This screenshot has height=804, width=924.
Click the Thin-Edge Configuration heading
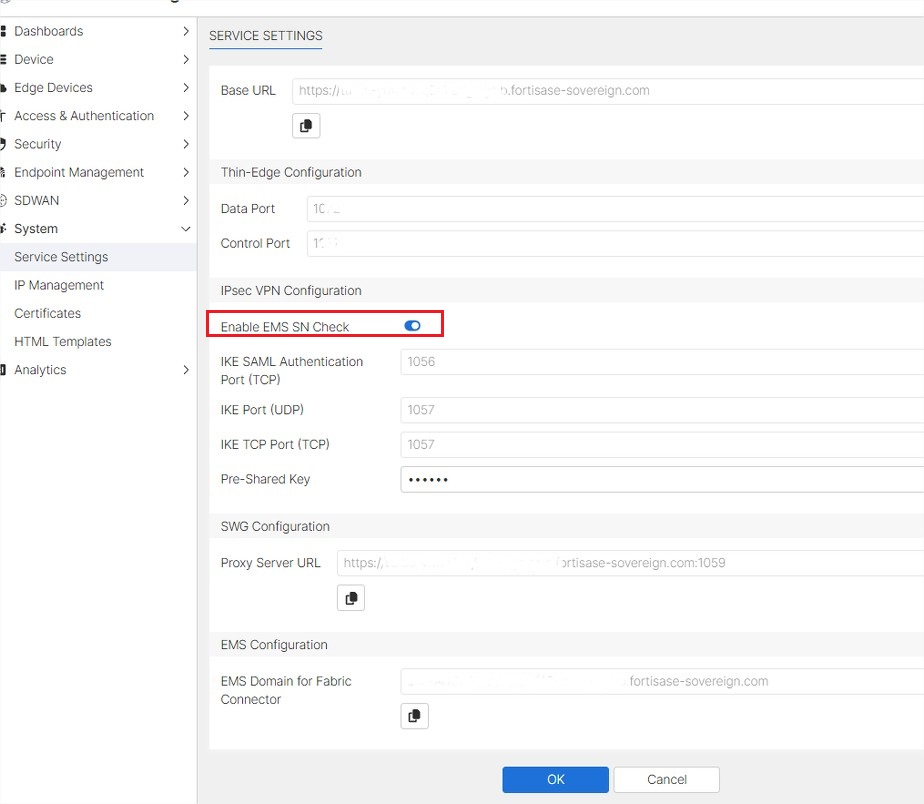point(291,172)
